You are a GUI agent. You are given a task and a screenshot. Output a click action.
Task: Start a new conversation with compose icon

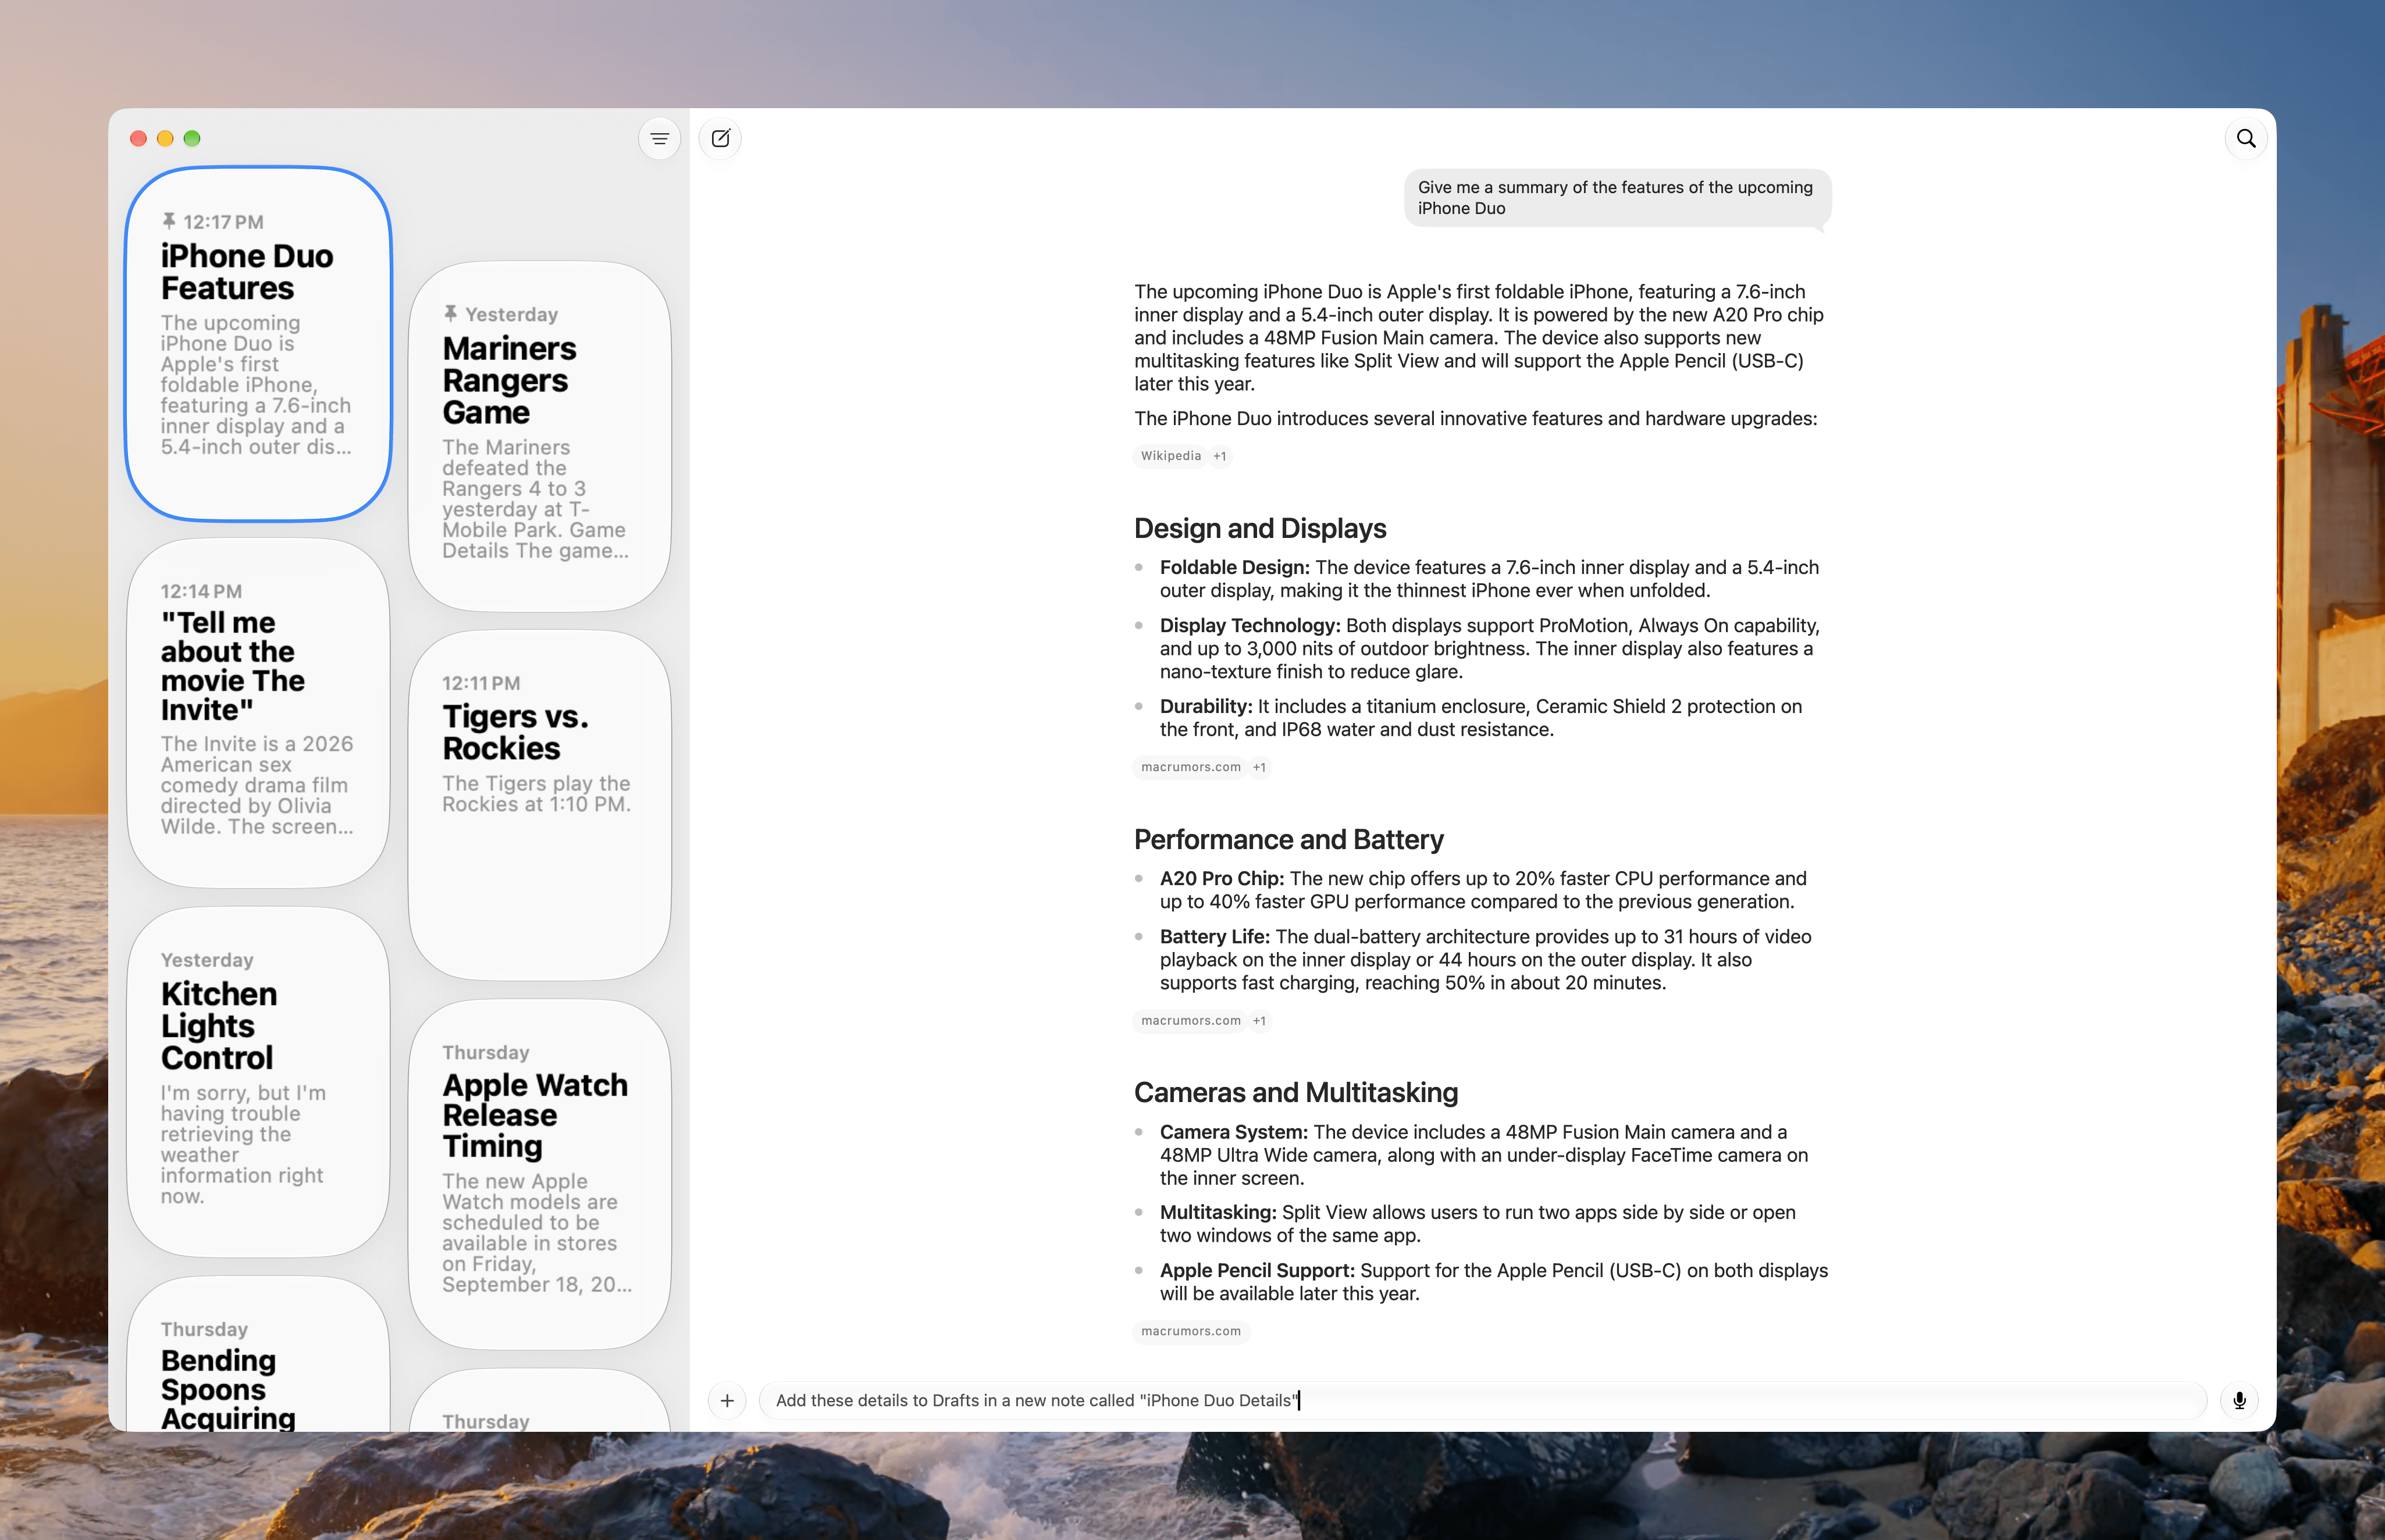pos(720,139)
